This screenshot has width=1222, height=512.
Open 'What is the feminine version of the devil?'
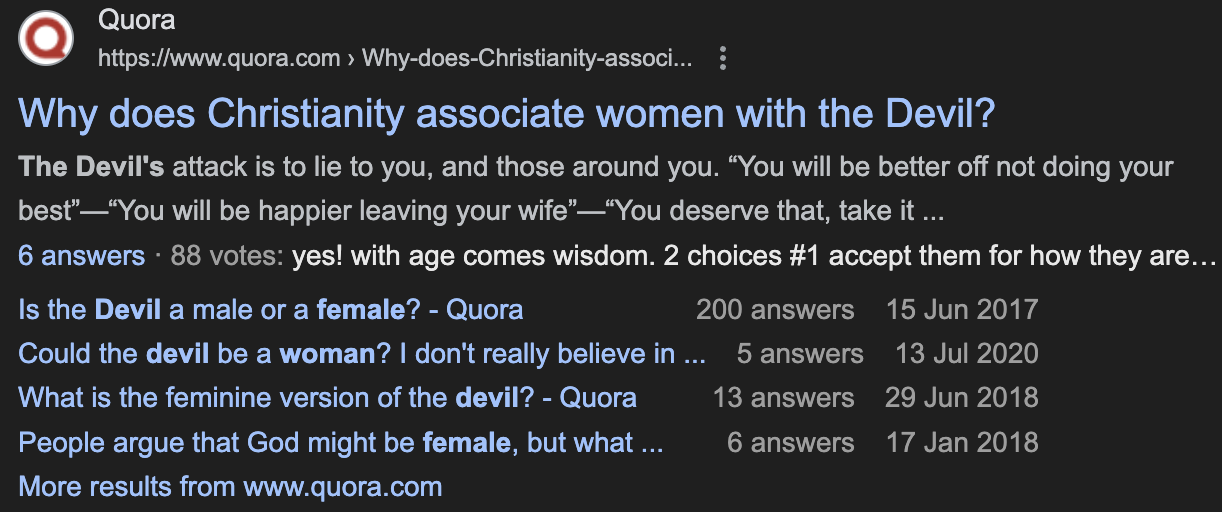pyautogui.click(x=327, y=397)
